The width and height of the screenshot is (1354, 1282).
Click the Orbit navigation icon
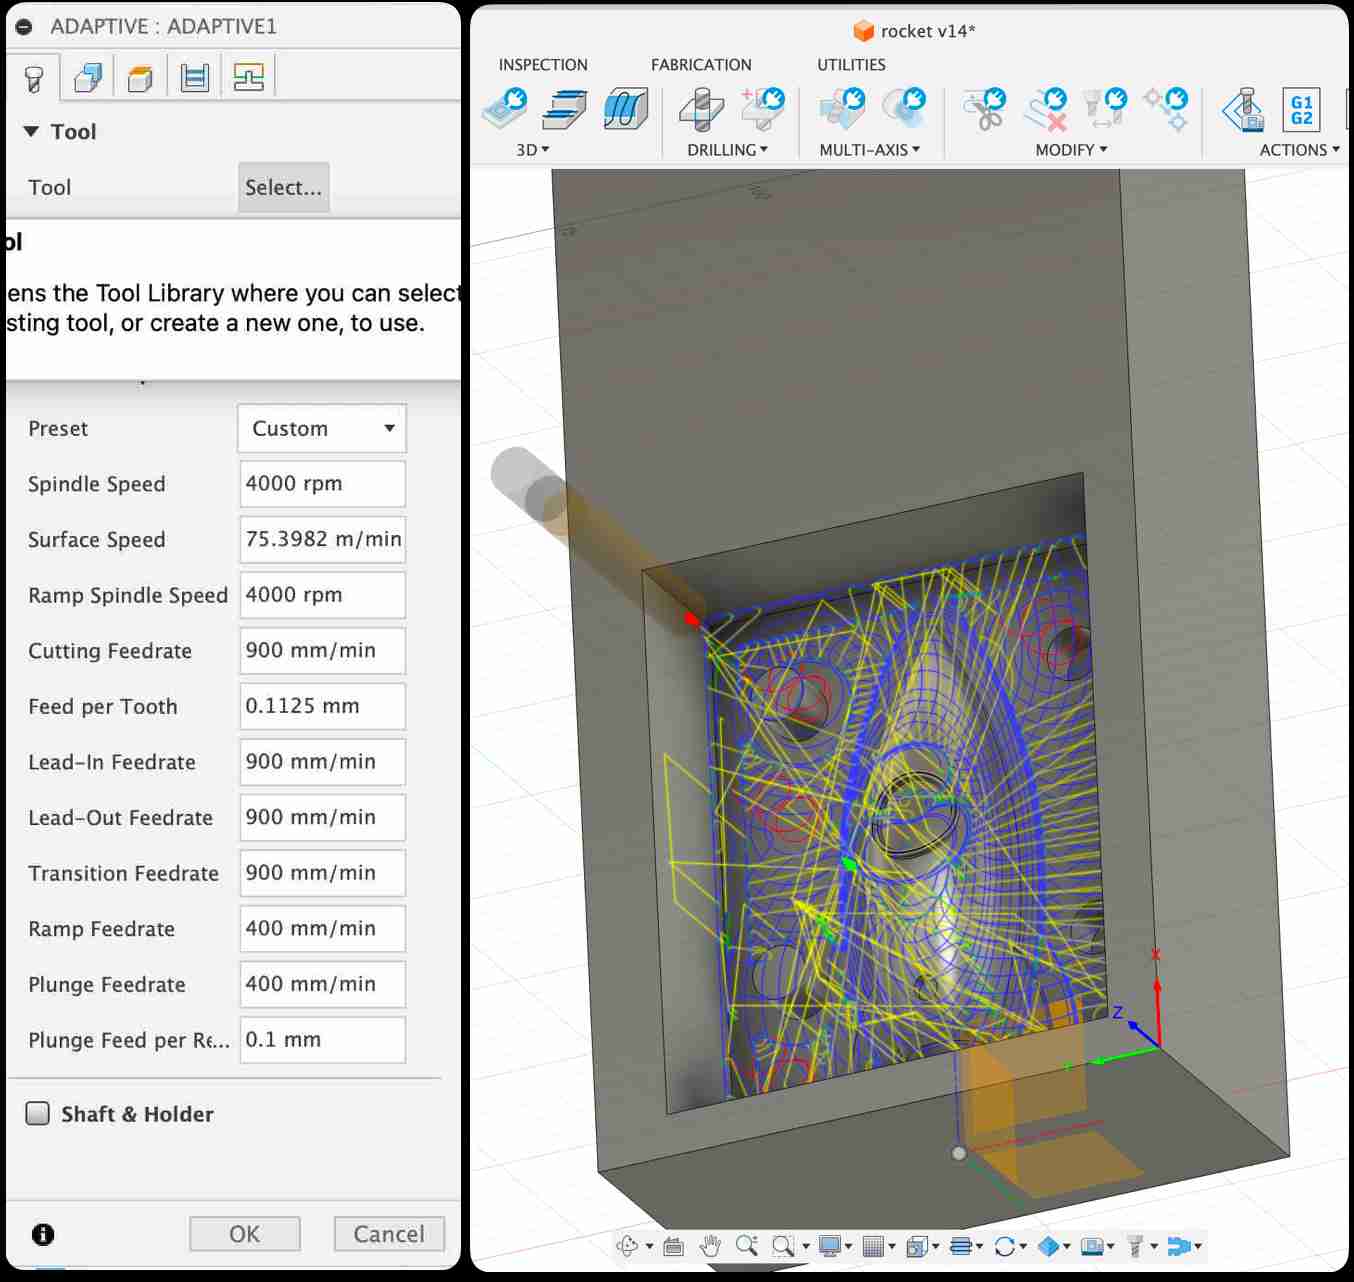pyautogui.click(x=628, y=1246)
